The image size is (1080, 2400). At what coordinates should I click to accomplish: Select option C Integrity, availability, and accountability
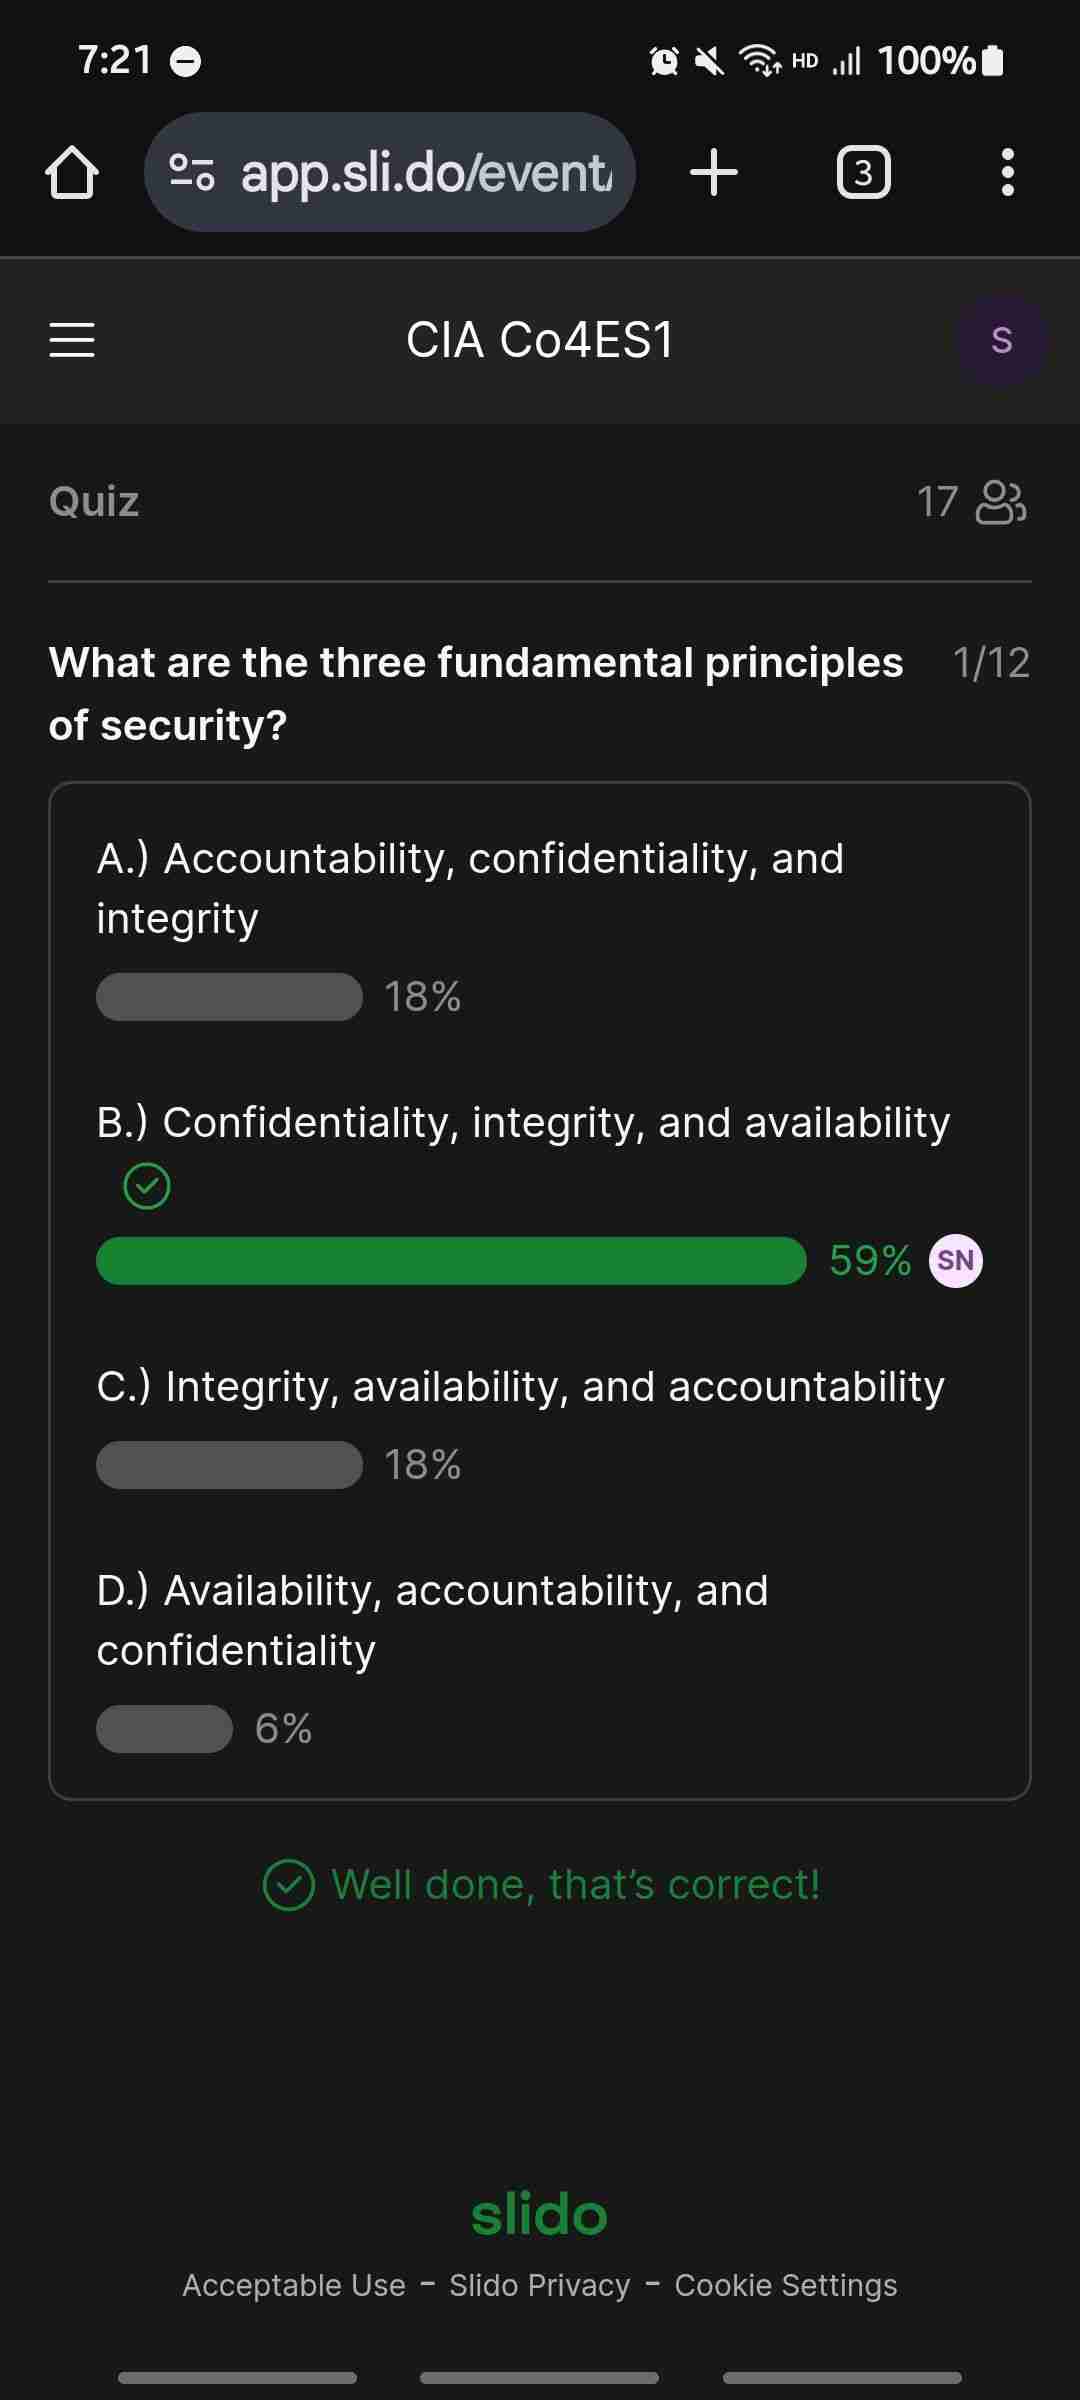[x=520, y=1387]
